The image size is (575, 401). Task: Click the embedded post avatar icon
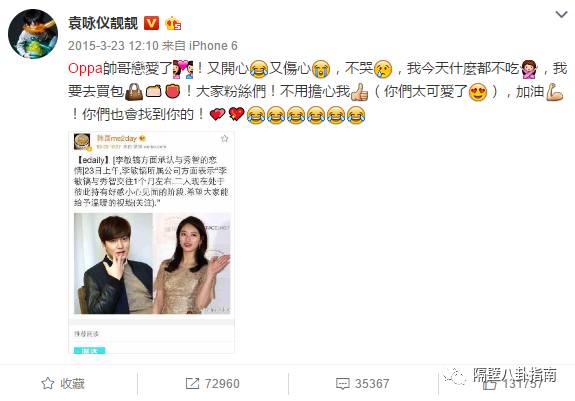click(82, 141)
